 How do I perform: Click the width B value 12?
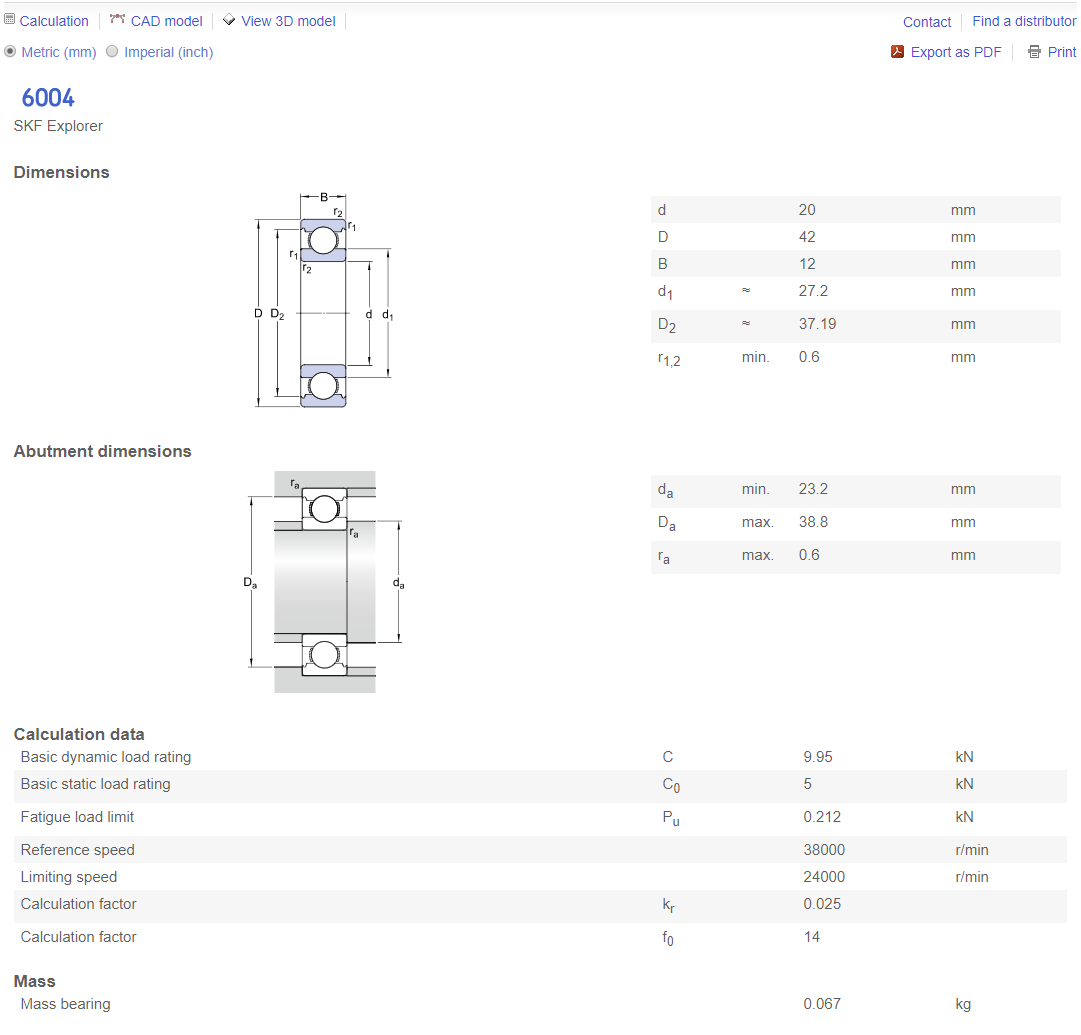point(807,264)
